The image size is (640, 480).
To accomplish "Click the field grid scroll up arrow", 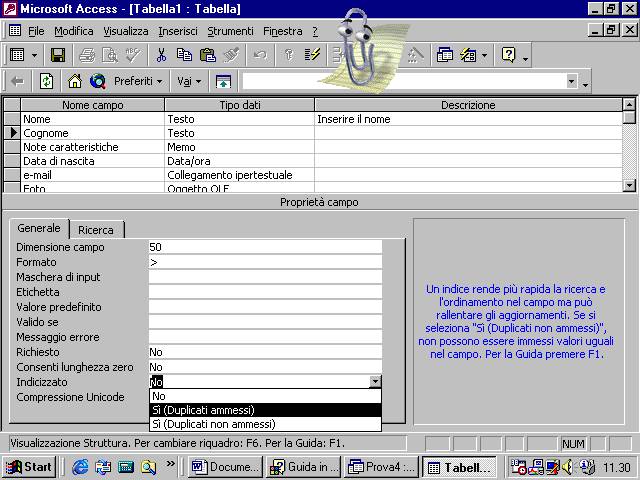I will (x=629, y=104).
